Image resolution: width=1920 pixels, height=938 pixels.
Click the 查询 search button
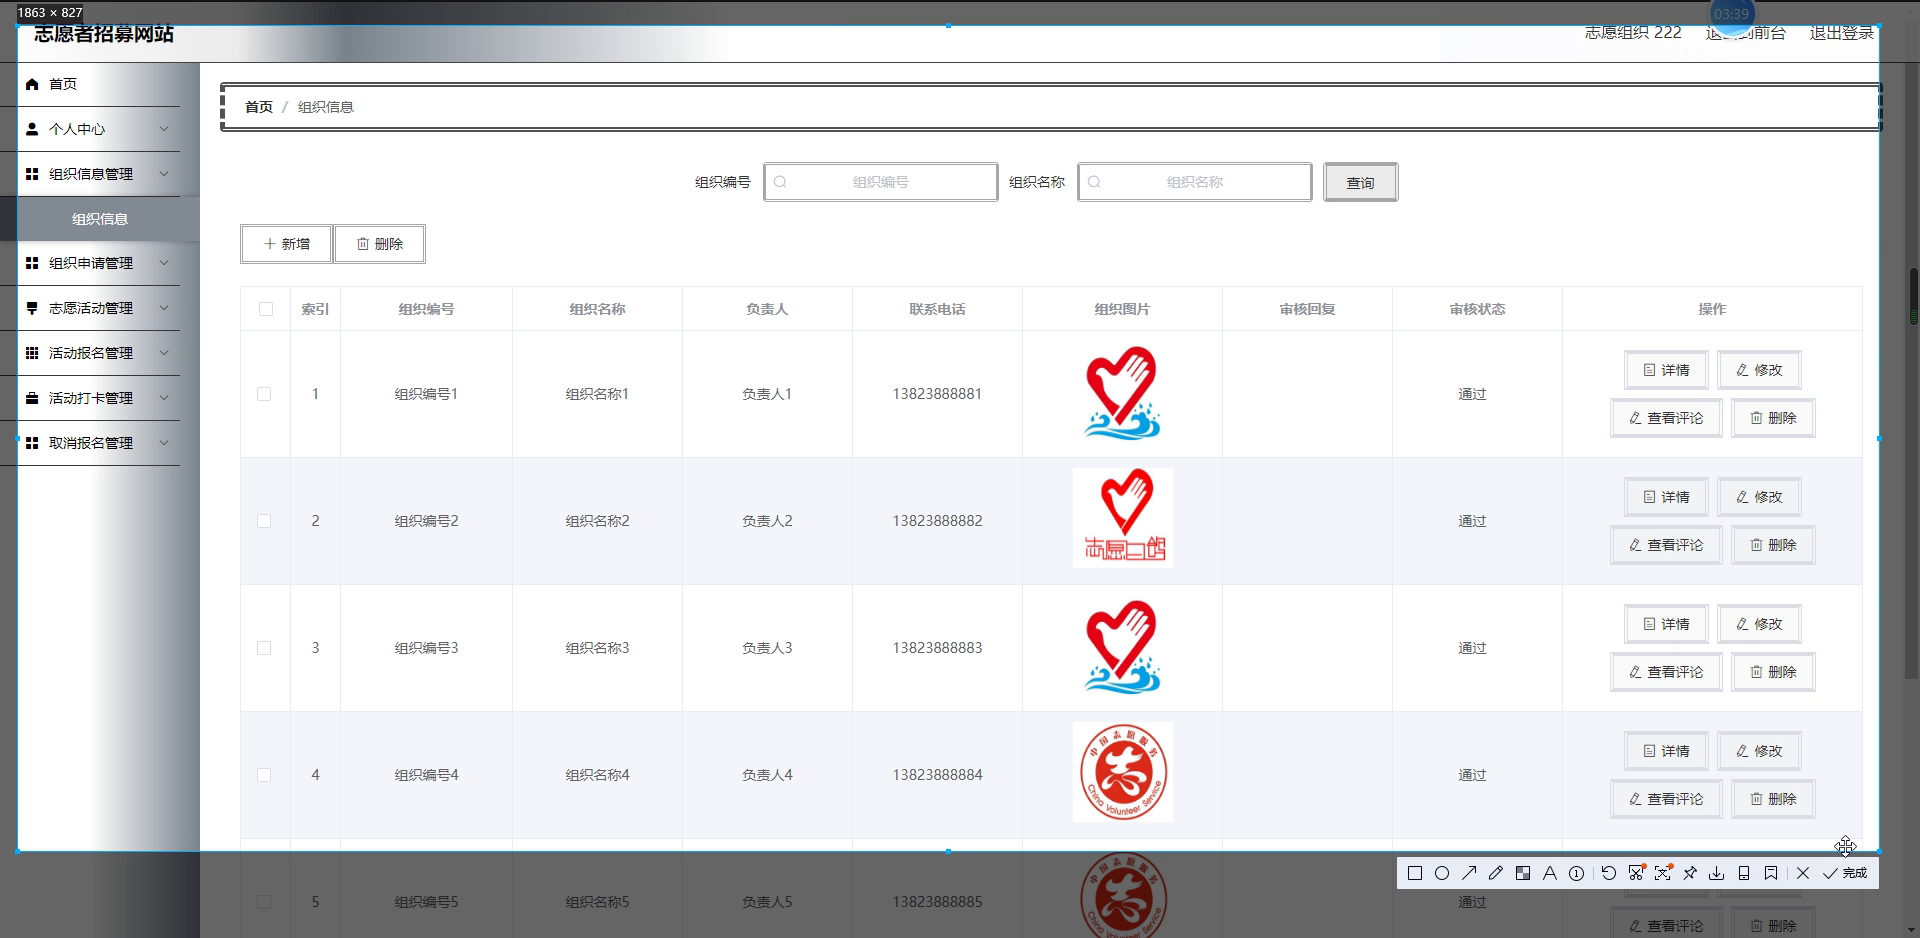pos(1360,182)
